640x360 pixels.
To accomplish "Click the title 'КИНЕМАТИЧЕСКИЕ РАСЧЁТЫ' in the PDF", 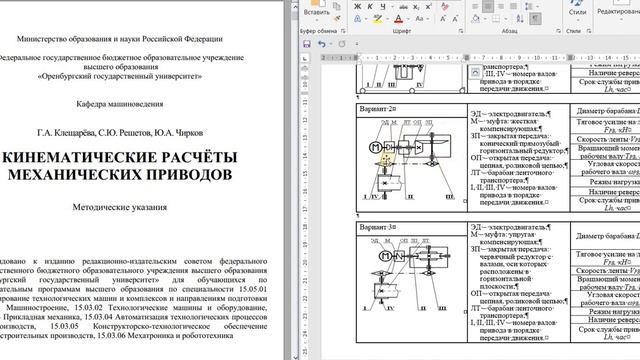I will 120,157.
